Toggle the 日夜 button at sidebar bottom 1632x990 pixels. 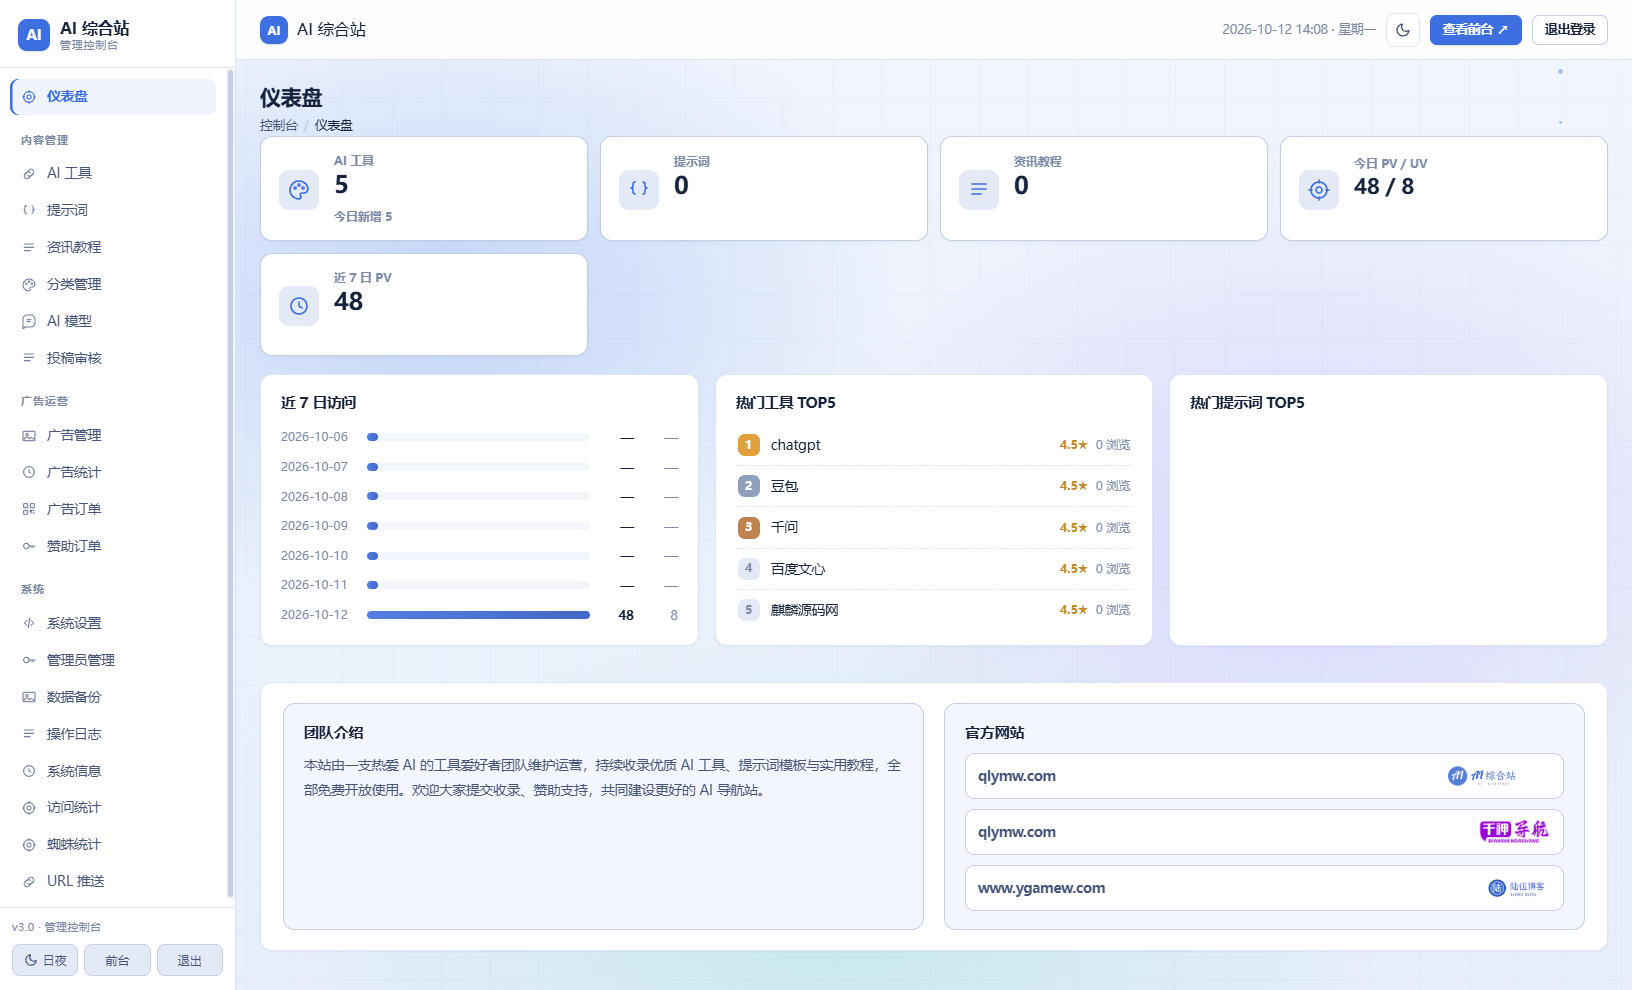tap(45, 960)
